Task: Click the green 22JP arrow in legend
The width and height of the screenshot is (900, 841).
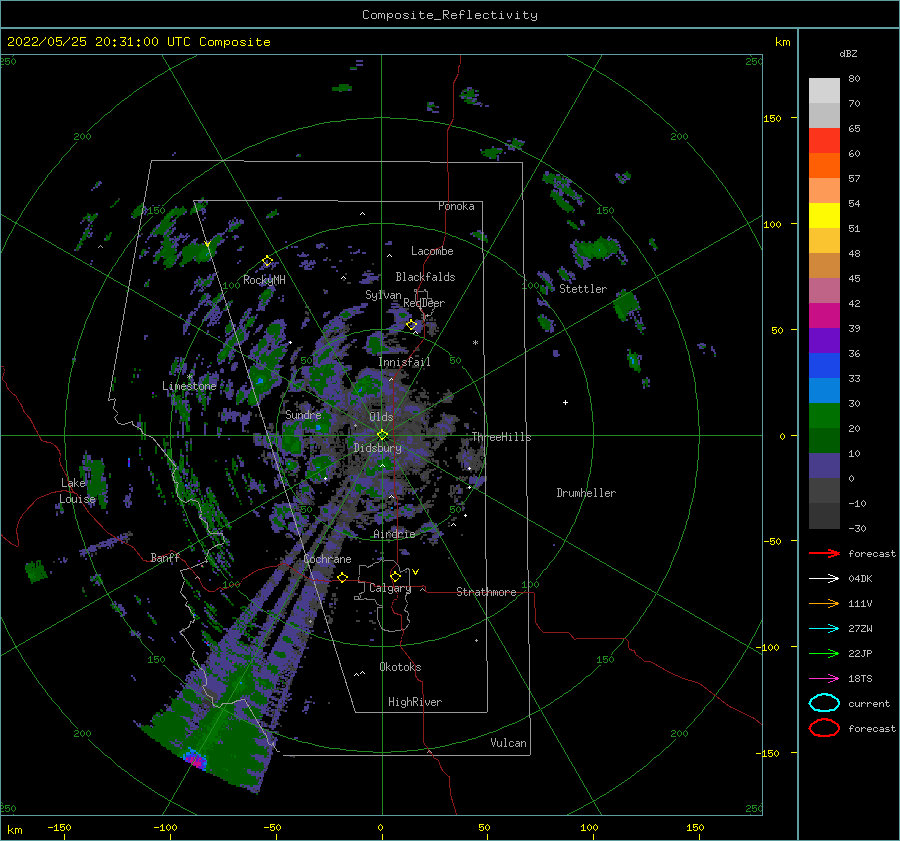Action: (824, 653)
